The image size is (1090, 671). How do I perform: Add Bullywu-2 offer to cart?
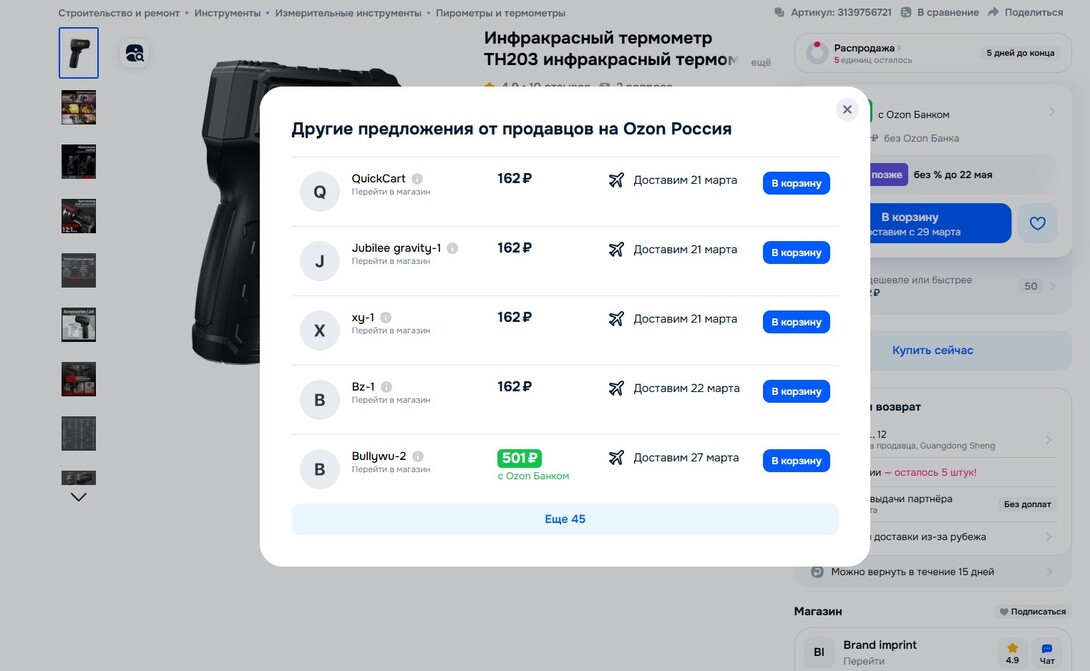[x=796, y=461]
